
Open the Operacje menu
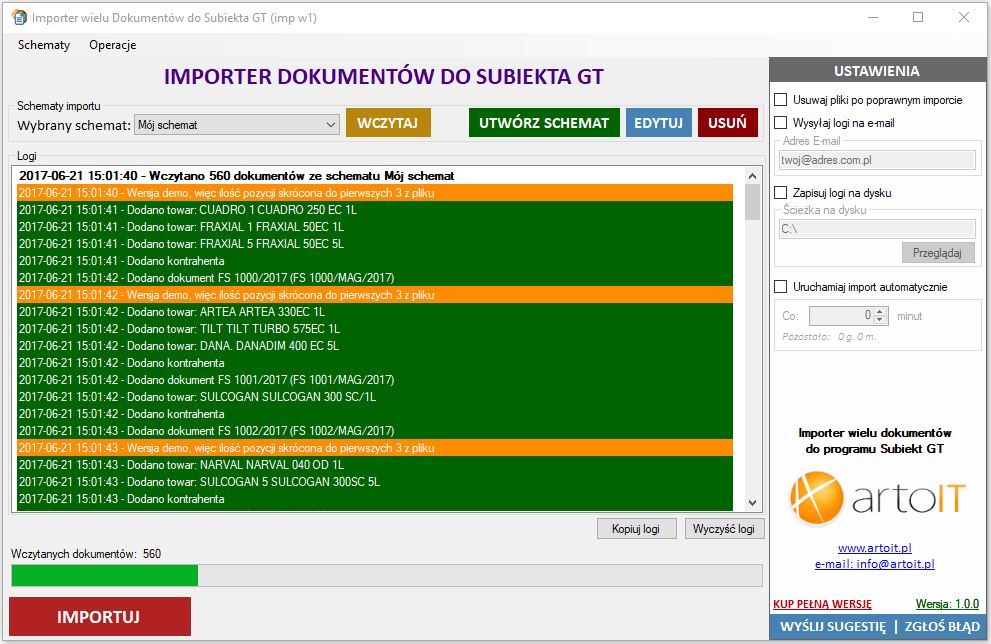point(112,45)
